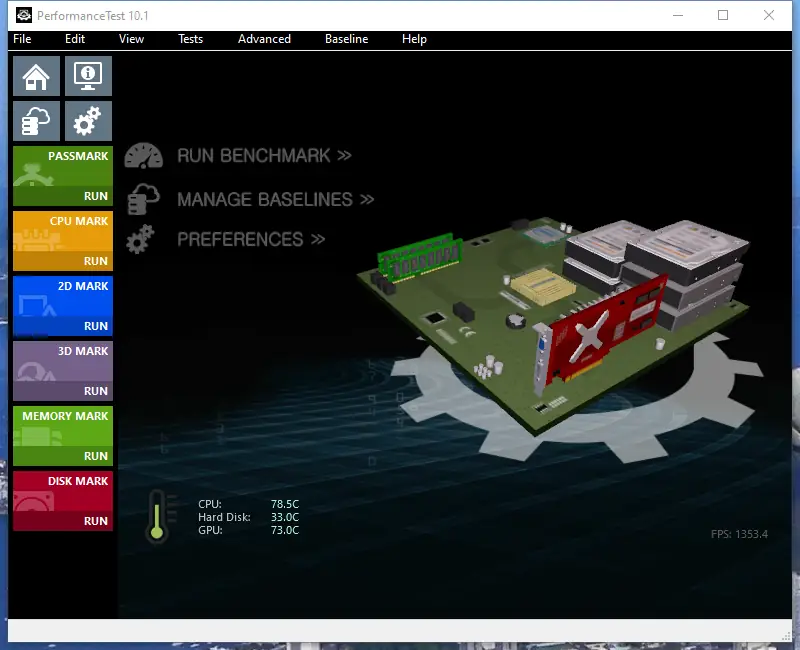The height and width of the screenshot is (650, 800).
Task: Click the CPU temperature value 78.5C
Action: 285,504
